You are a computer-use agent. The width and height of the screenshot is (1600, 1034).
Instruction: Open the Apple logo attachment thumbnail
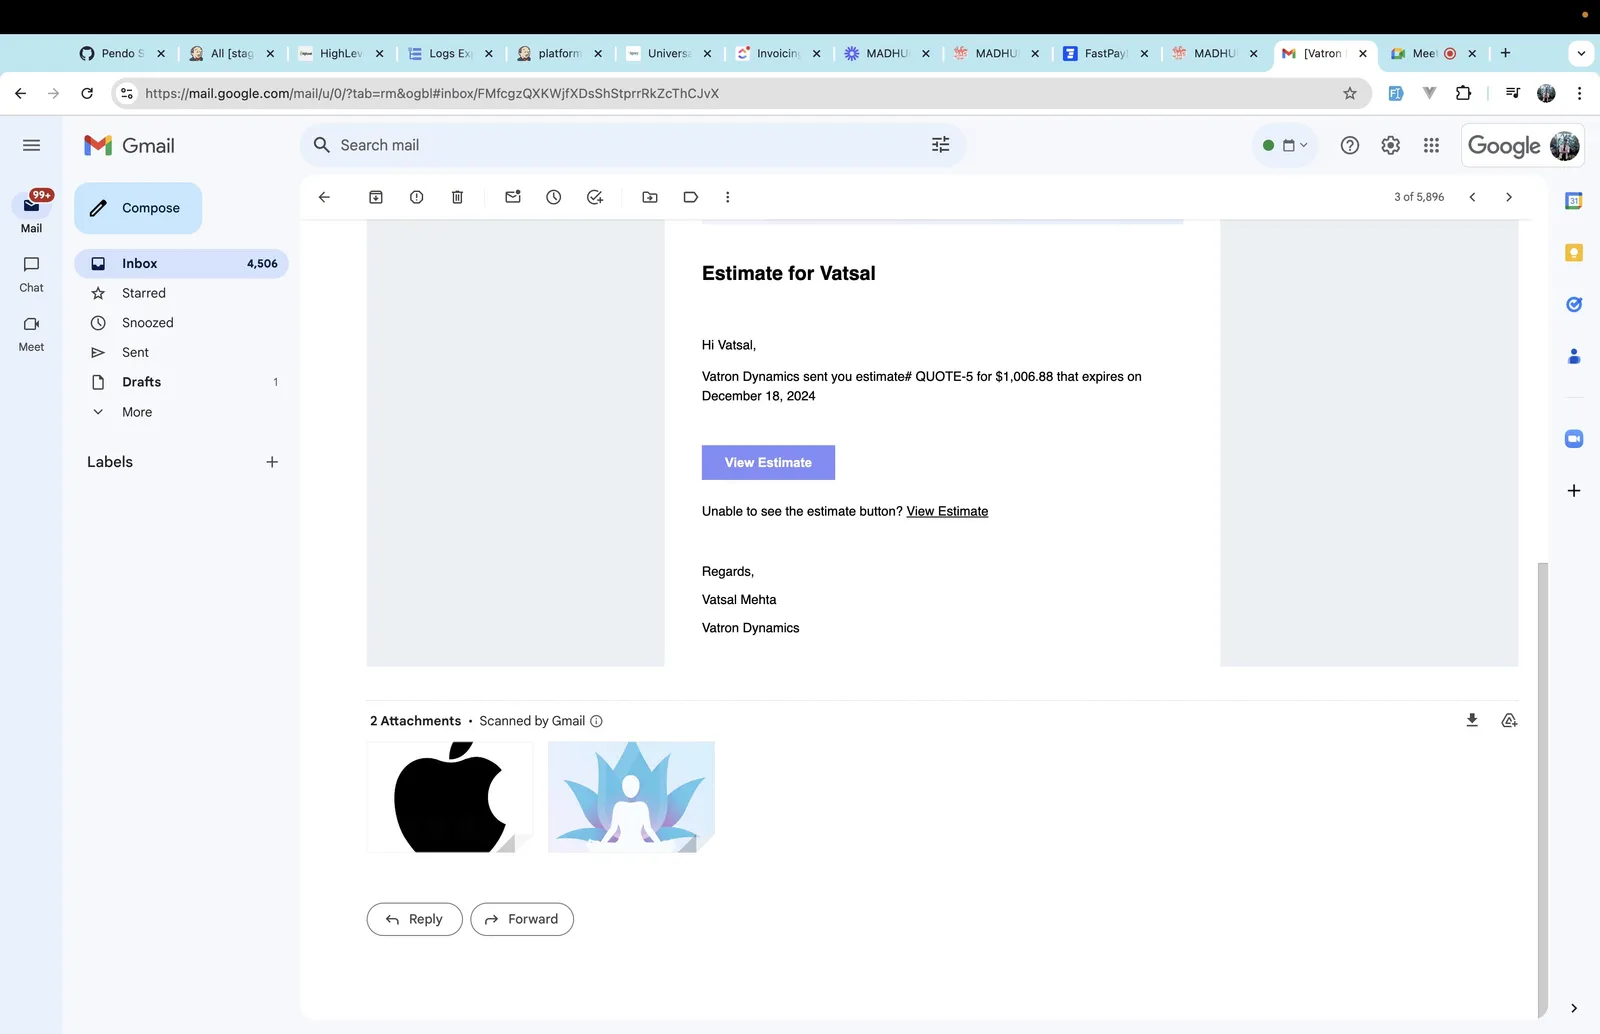(x=450, y=797)
